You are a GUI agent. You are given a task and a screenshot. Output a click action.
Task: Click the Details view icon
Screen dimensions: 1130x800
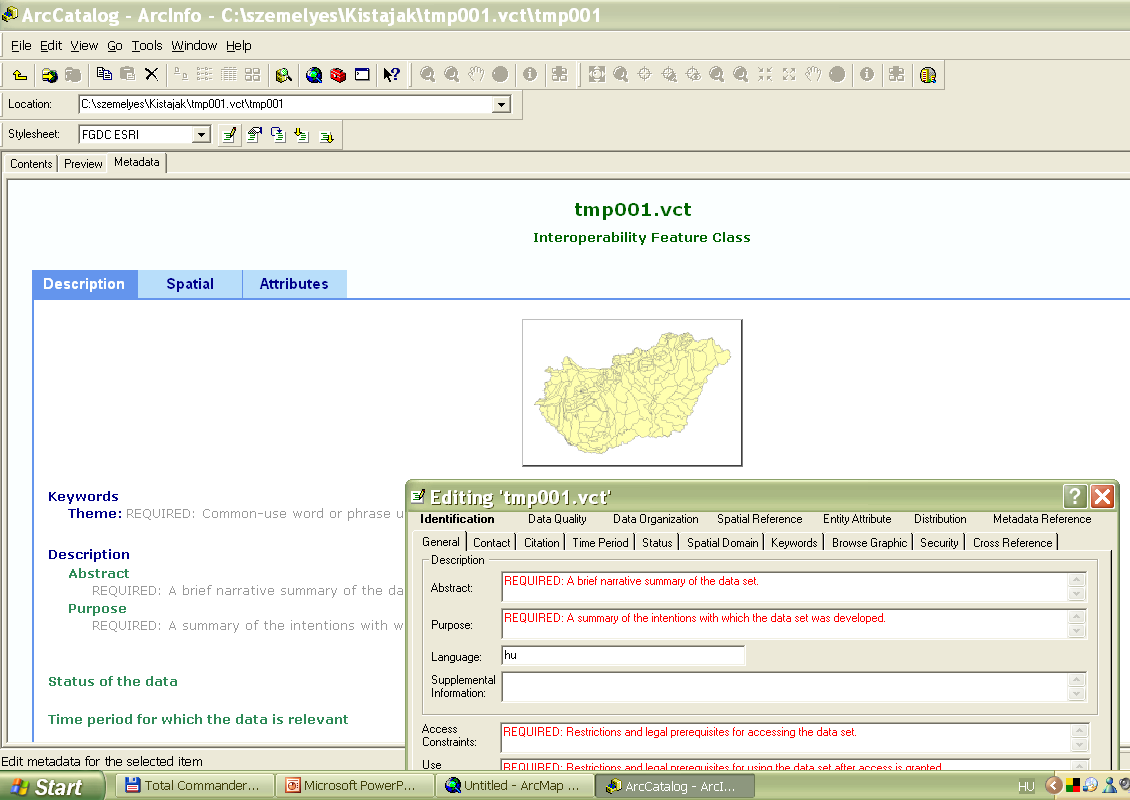click(228, 74)
